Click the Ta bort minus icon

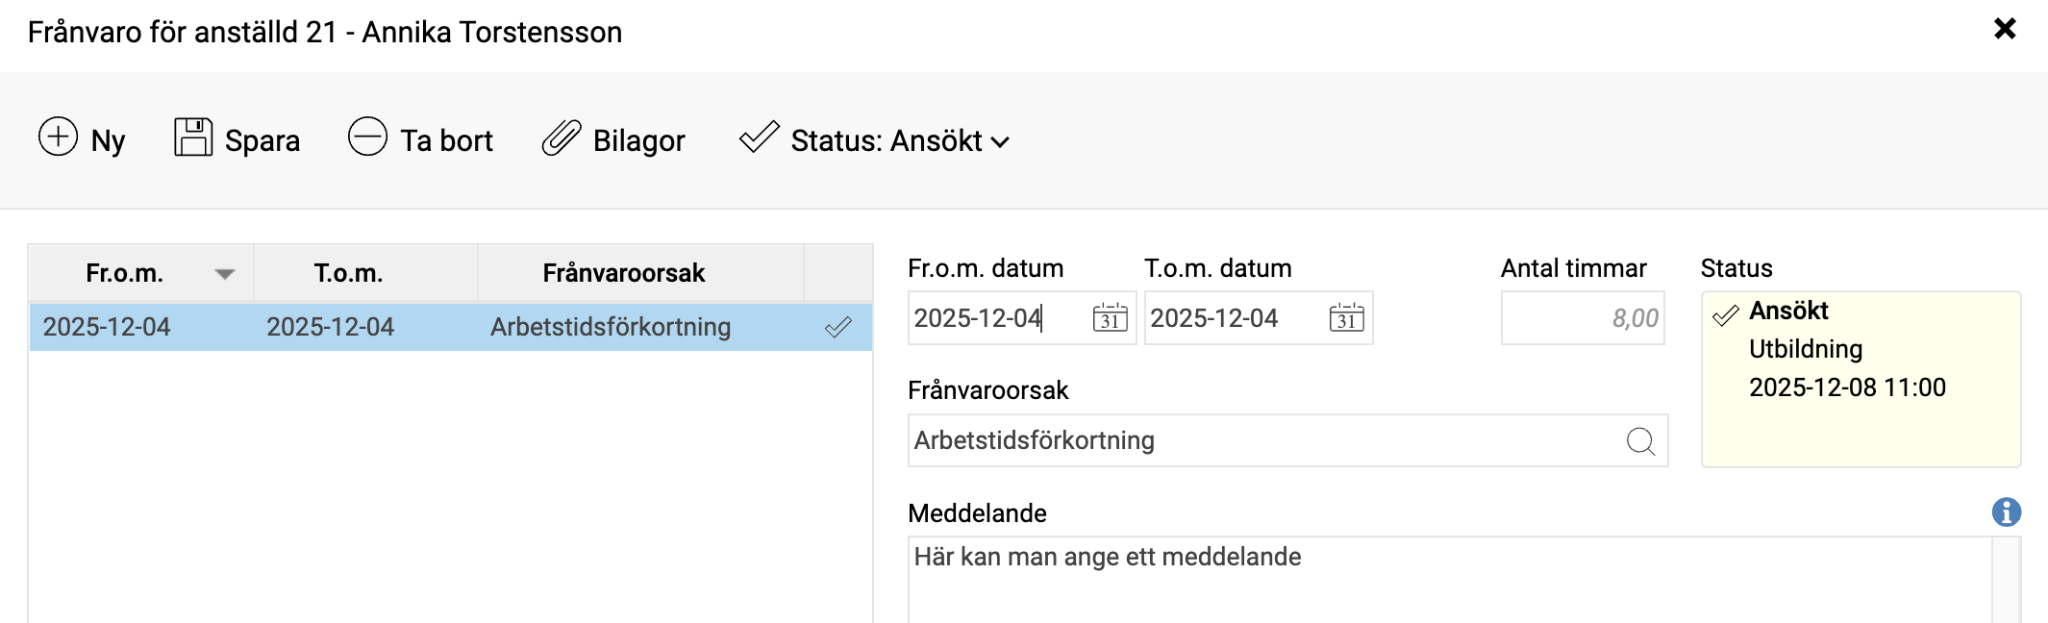[367, 137]
